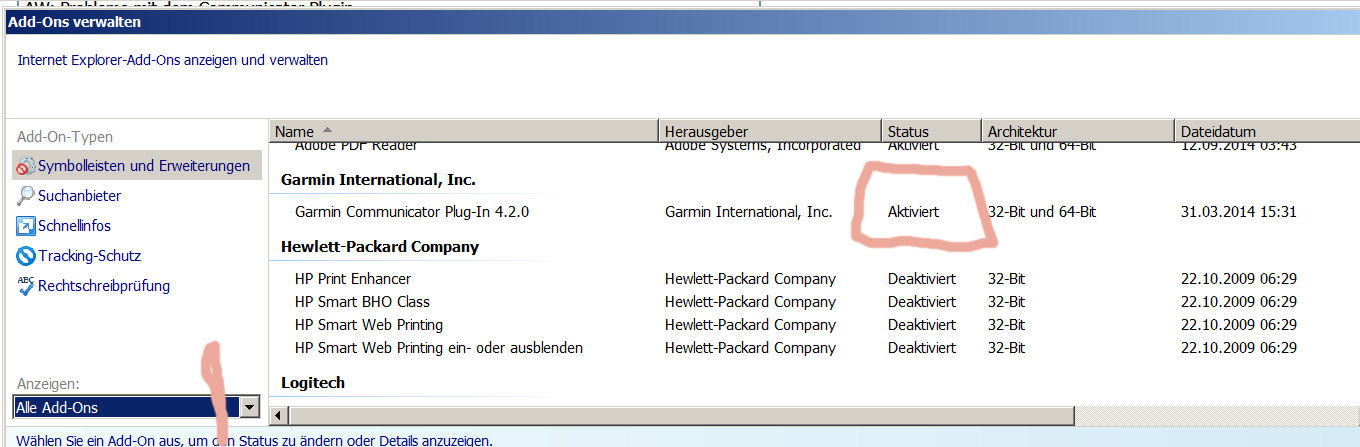Select the HP Smart BHO Class add-on
This screenshot has width=1360, height=447.
click(x=362, y=301)
